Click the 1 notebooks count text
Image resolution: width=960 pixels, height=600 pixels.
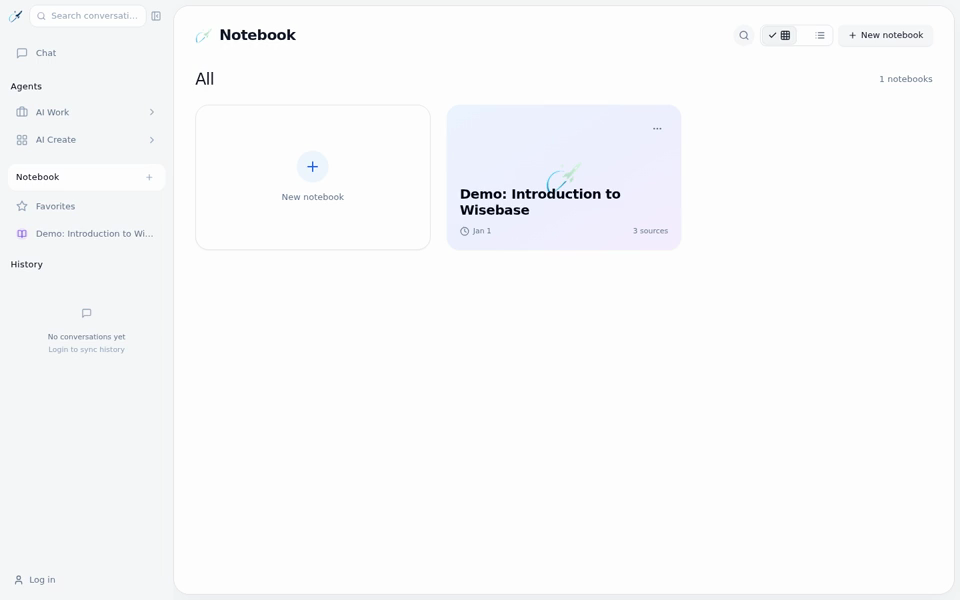(906, 79)
